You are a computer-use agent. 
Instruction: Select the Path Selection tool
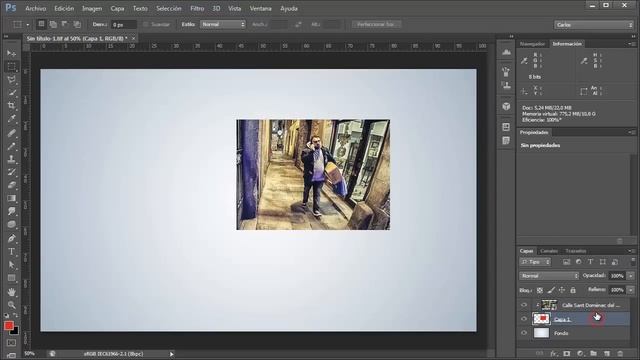(11, 265)
